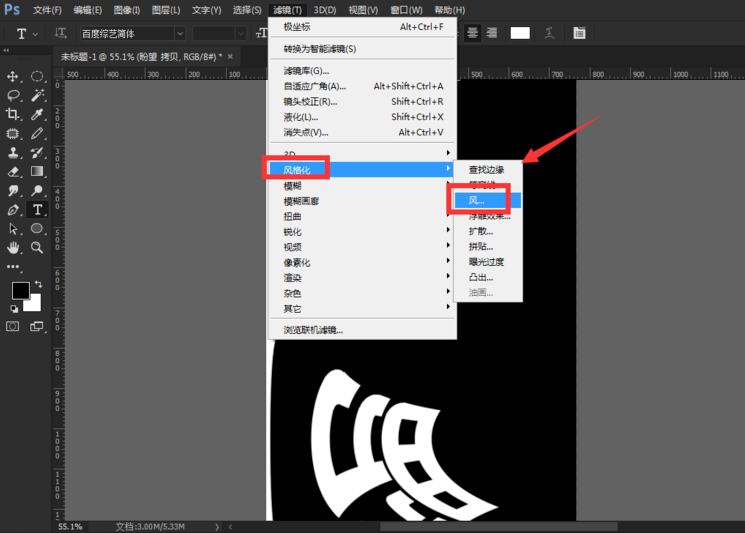Choose 浏览联机滤镜... entry
This screenshot has height=533, width=745.
[363, 330]
